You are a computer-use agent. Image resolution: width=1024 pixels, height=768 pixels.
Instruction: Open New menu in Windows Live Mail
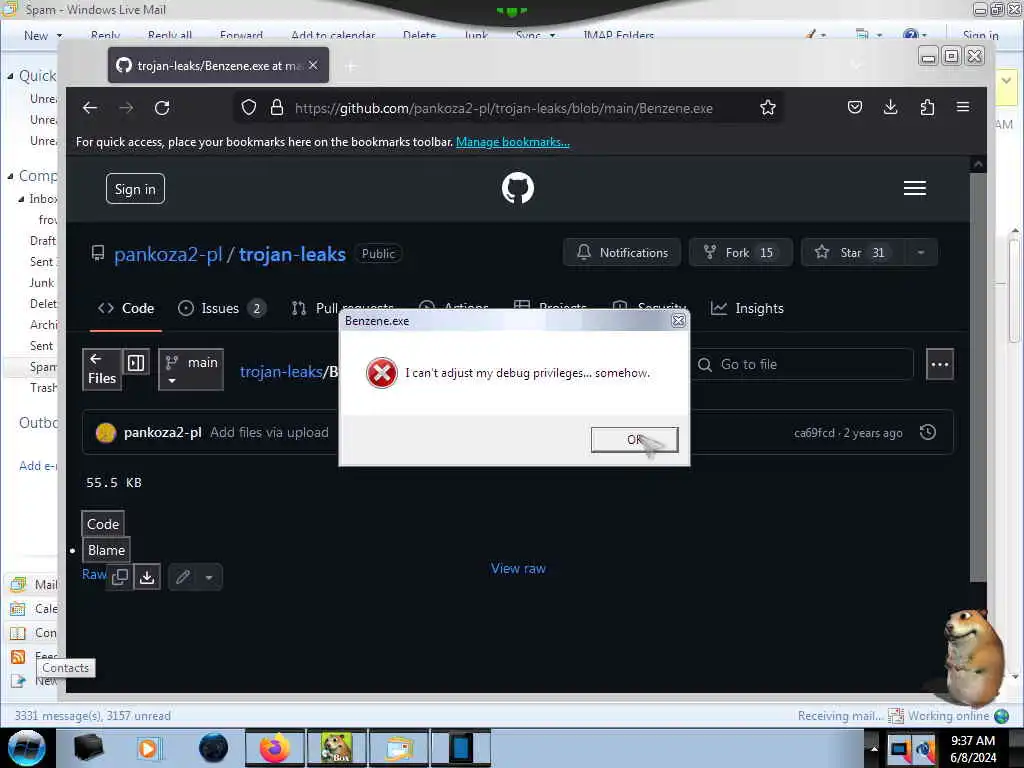[43, 35]
